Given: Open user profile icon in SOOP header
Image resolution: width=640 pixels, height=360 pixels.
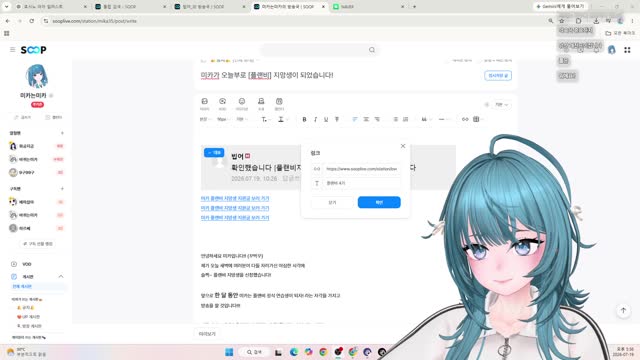Looking at the screenshot, I should coord(611,50).
